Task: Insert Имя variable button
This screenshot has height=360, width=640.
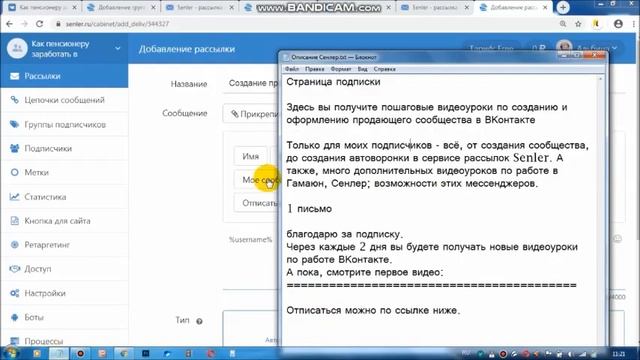Action: (x=250, y=156)
